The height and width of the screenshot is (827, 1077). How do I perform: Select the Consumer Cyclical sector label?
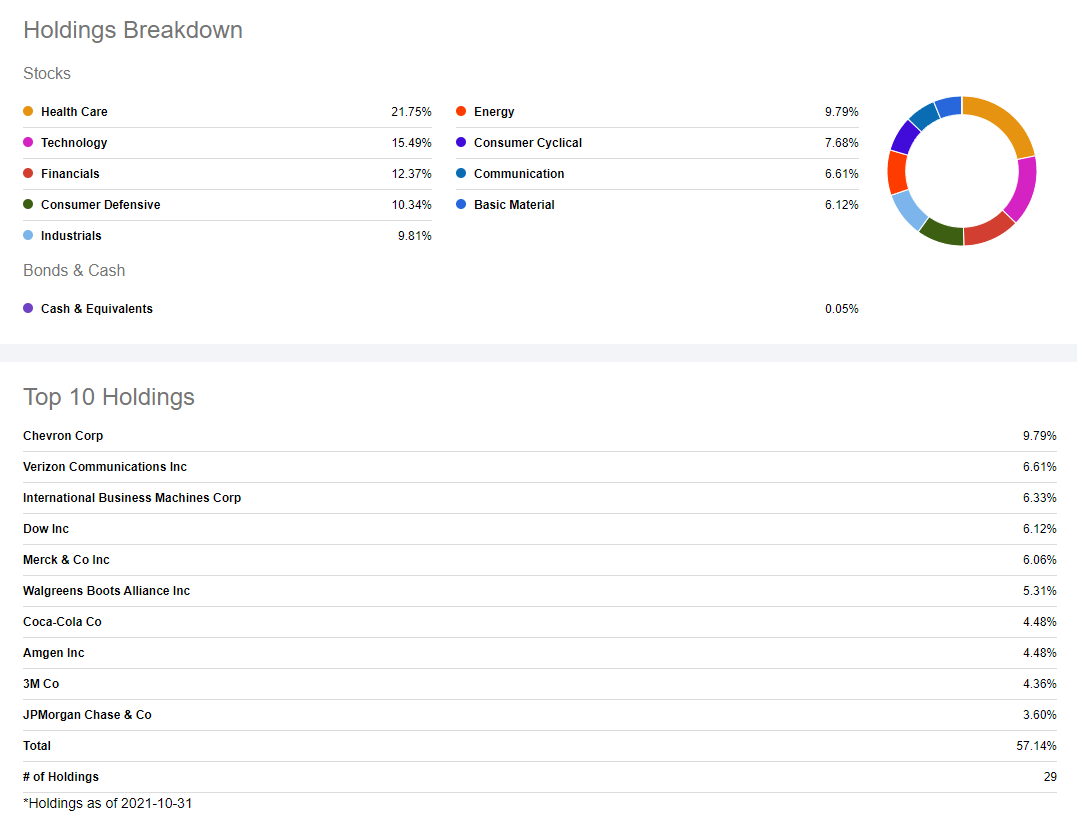528,143
